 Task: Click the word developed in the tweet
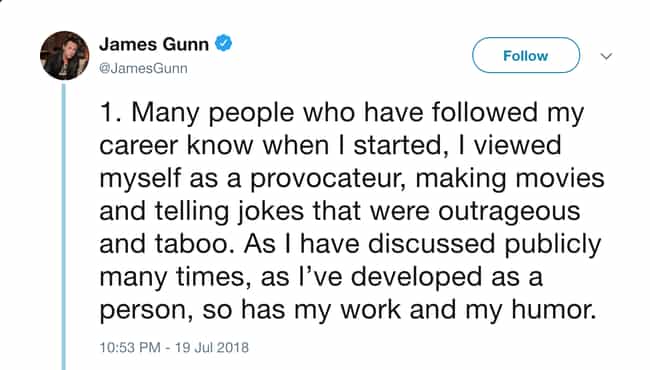tap(416, 278)
